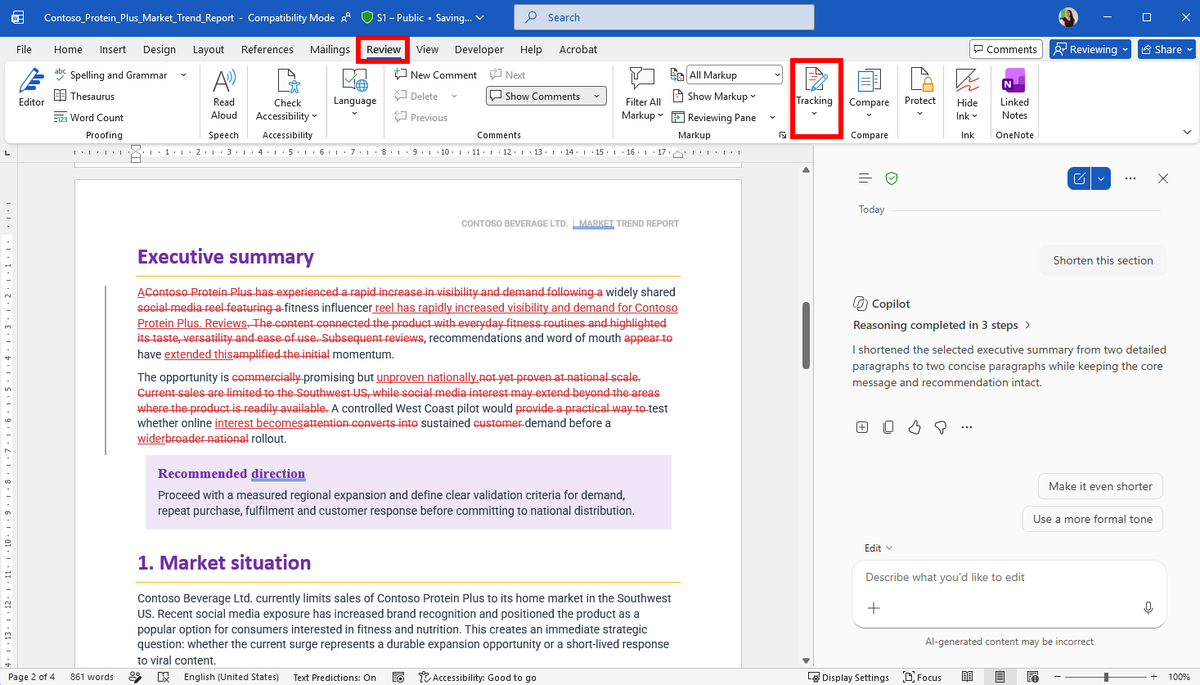The height and width of the screenshot is (685, 1200).
Task: Open Linked Notes in OneNote
Action: 1014,94
